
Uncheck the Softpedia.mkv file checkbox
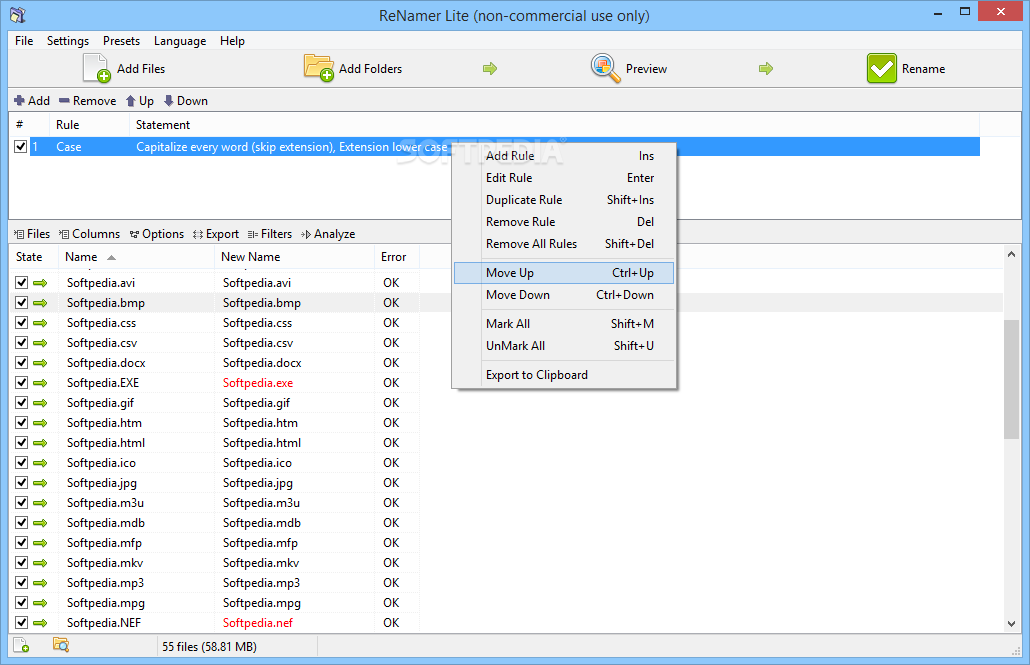(22, 562)
